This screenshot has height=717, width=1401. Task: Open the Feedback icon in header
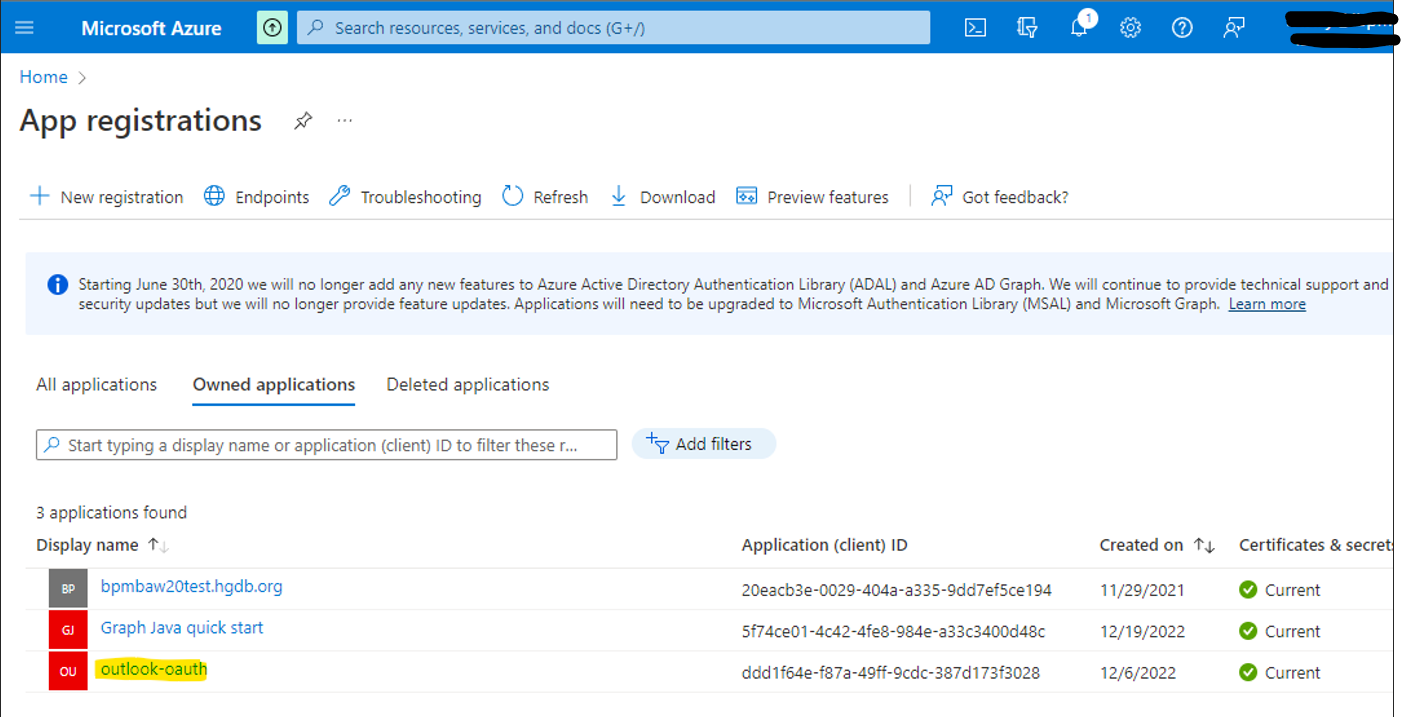point(1234,28)
